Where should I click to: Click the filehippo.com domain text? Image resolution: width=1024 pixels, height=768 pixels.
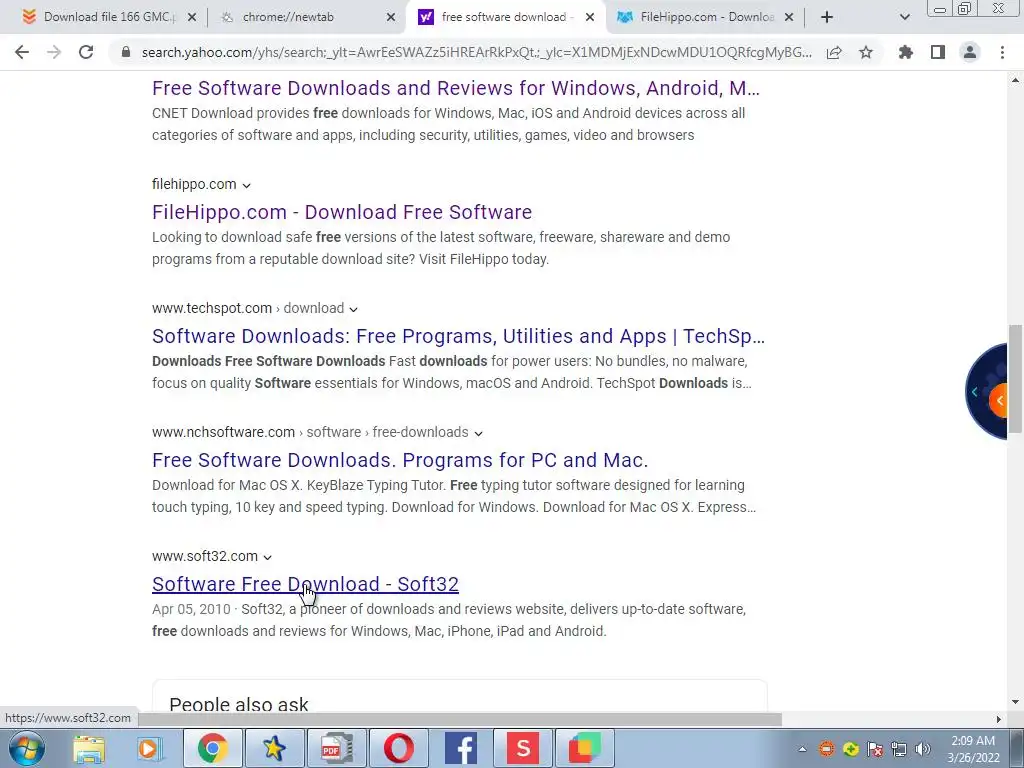194,184
